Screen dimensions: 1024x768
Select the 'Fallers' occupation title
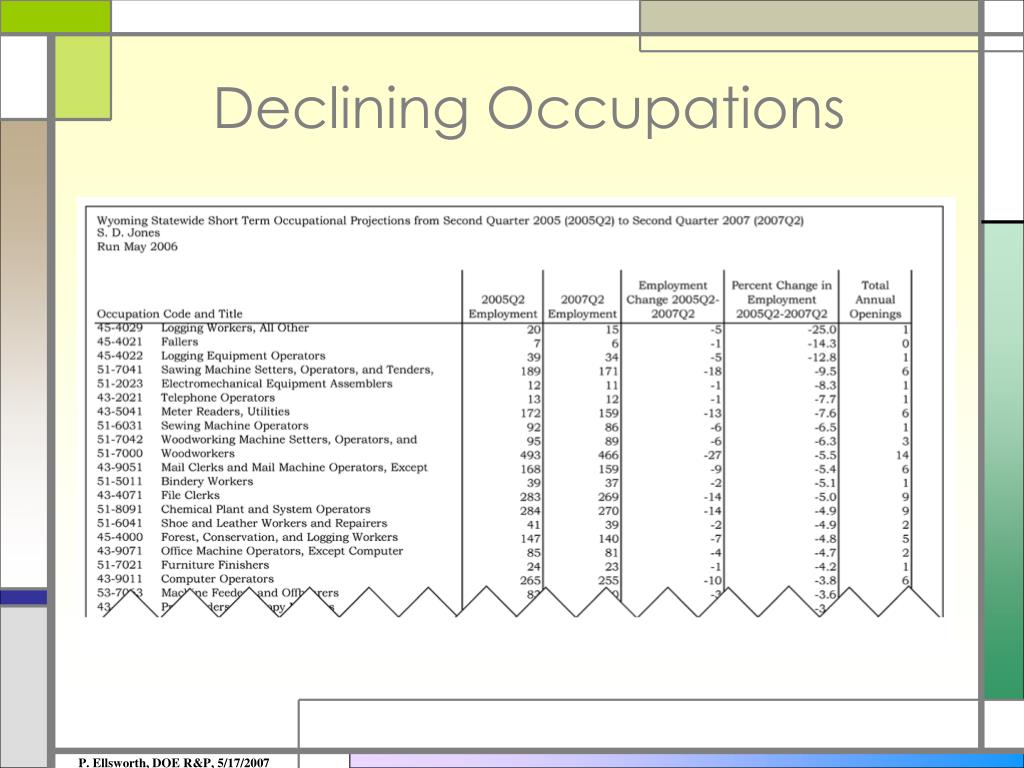coord(180,342)
